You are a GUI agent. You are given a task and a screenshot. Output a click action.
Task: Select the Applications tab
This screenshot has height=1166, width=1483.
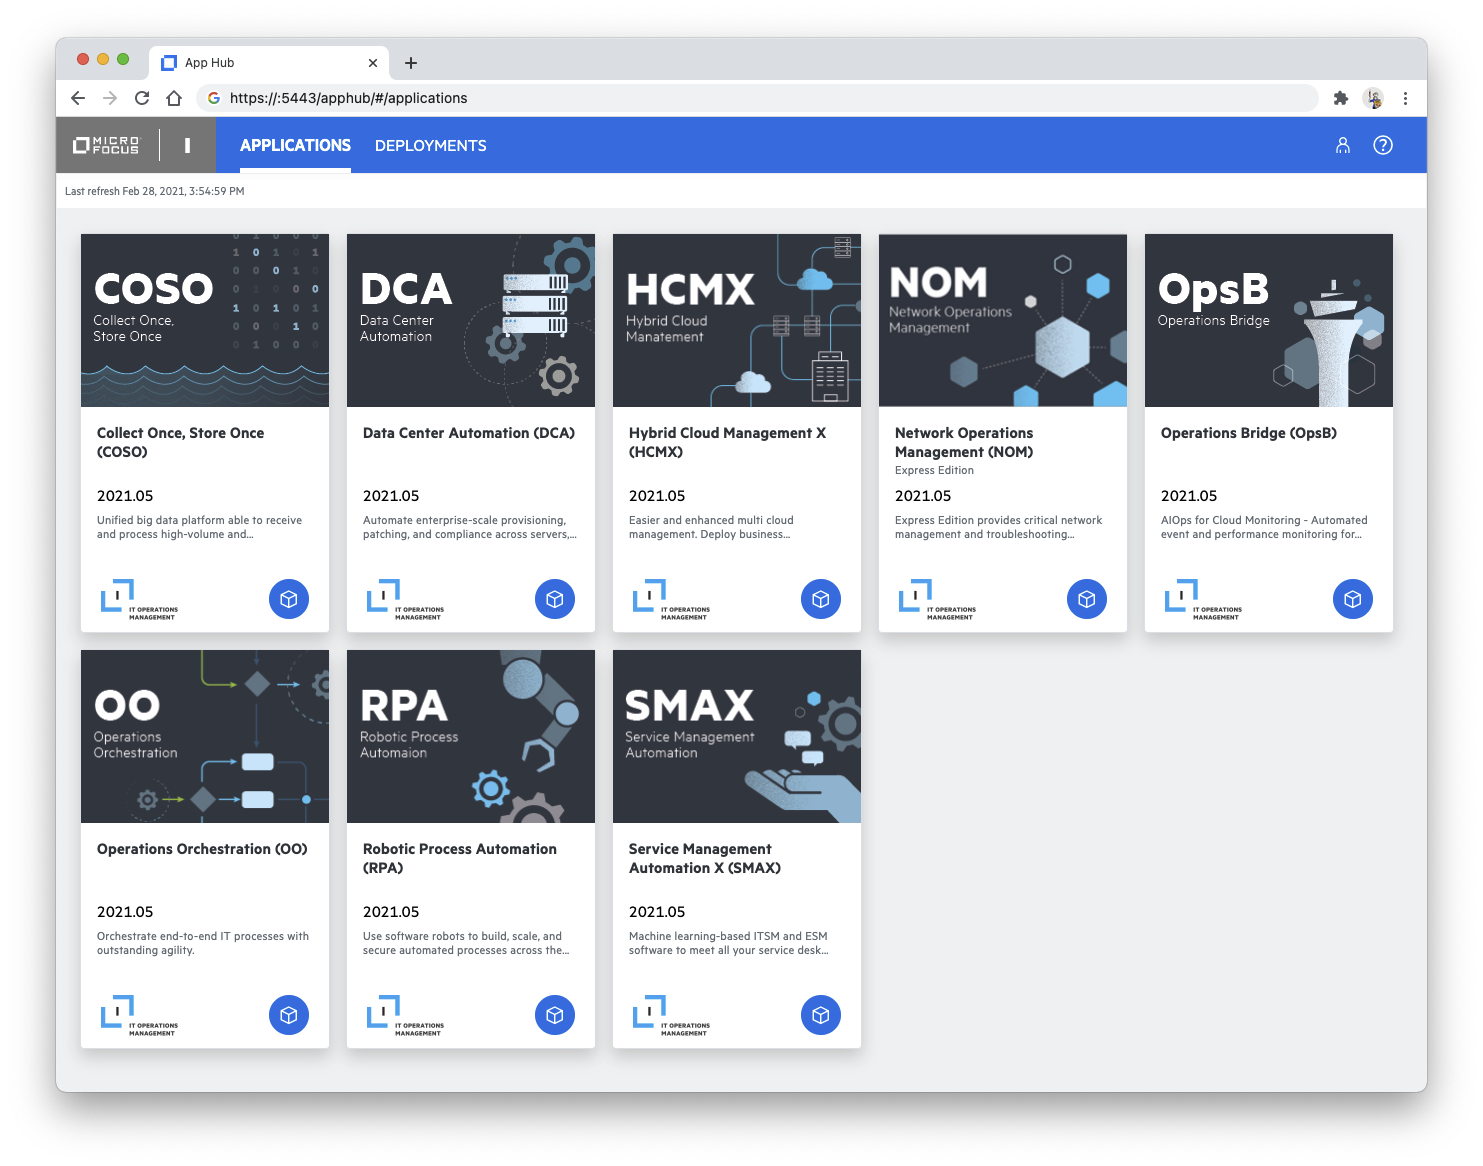(x=295, y=145)
